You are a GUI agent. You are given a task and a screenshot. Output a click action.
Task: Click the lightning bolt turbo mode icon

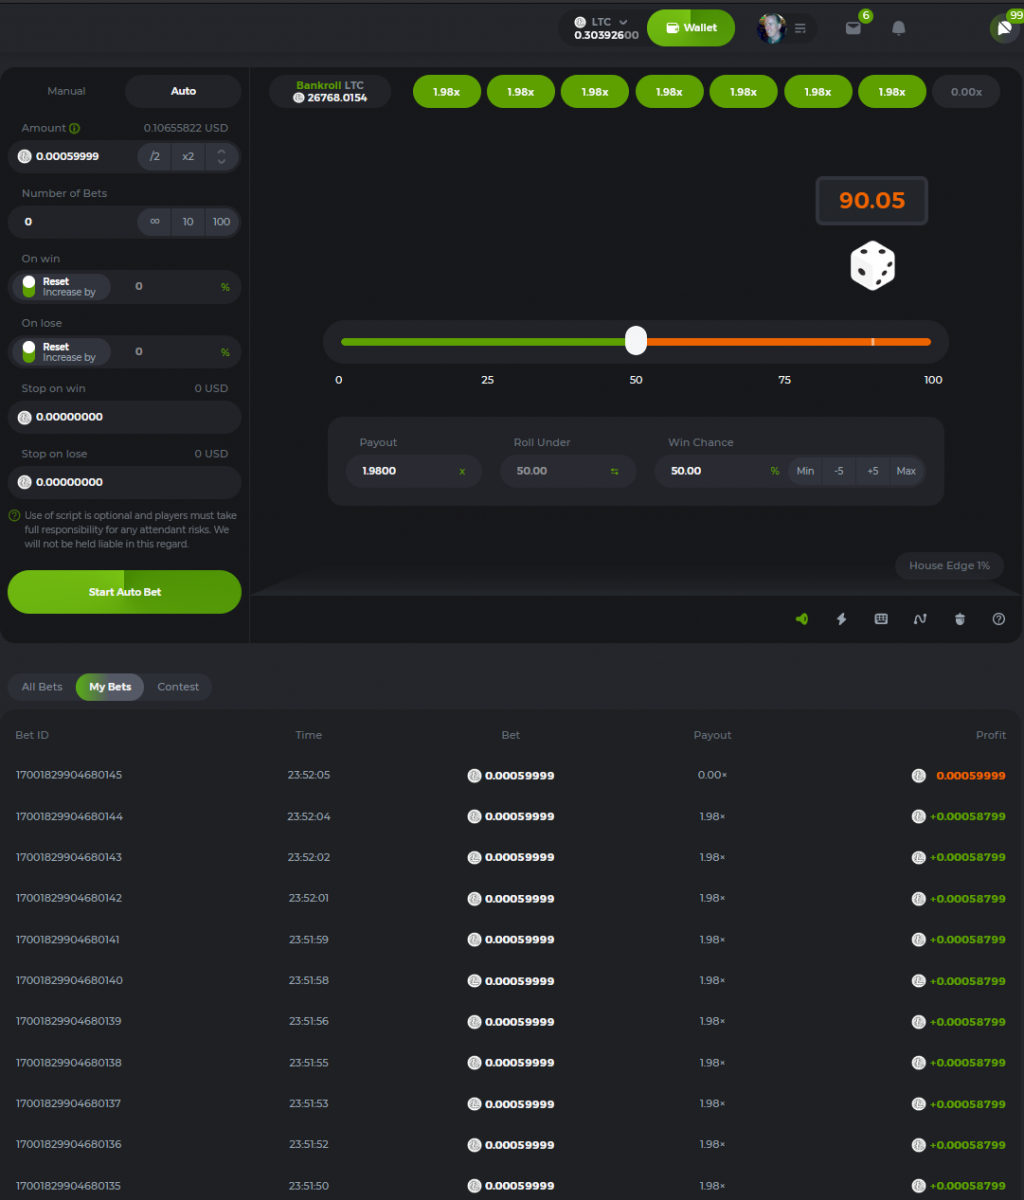841,619
